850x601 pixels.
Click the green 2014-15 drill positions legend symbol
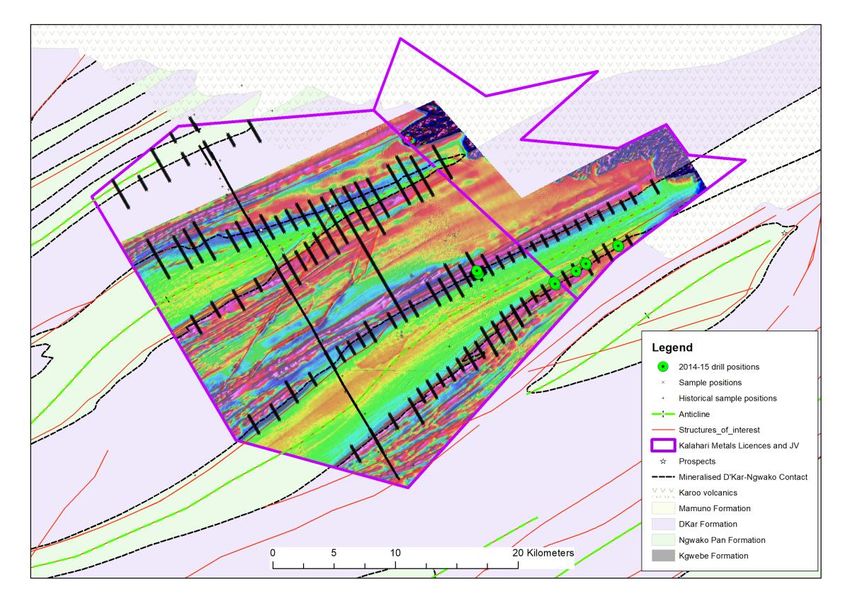(662, 367)
